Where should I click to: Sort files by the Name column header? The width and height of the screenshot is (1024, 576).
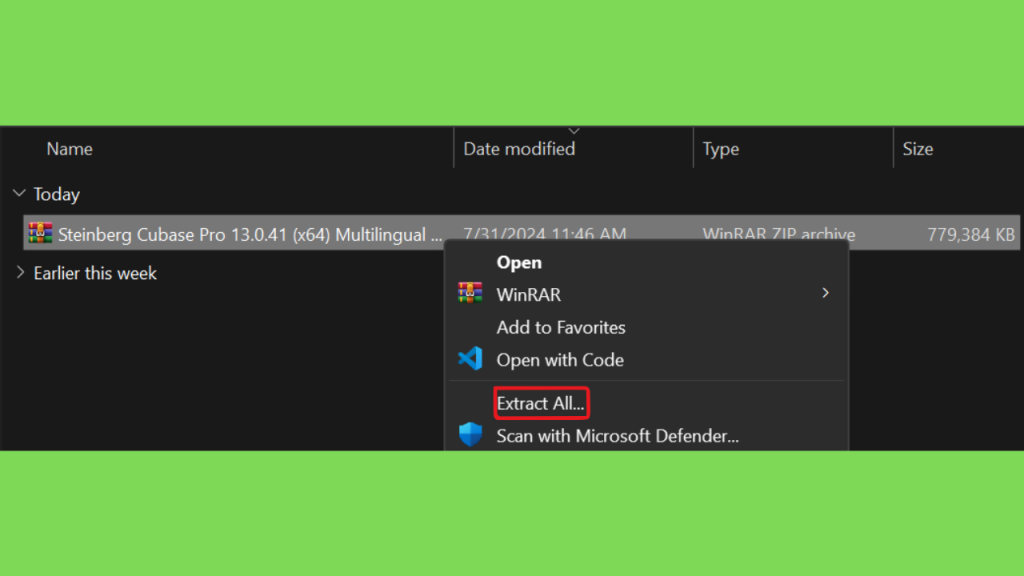click(69, 149)
